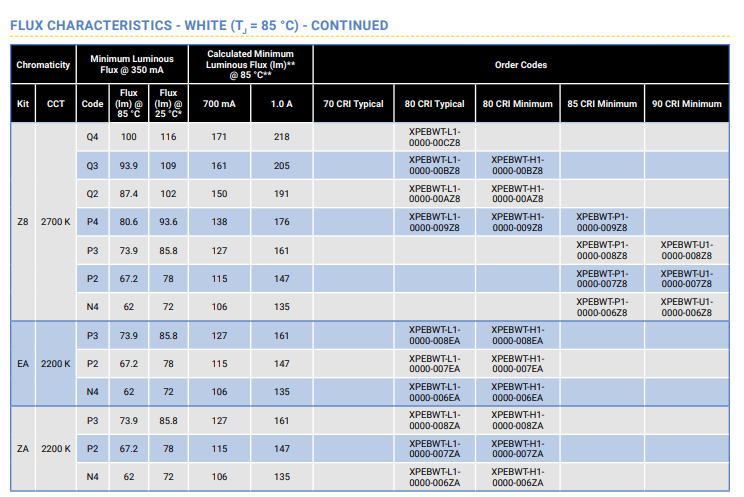Click order code XPEBWT-H1-0000-00BZ8
744x497 pixels.
[518, 165]
